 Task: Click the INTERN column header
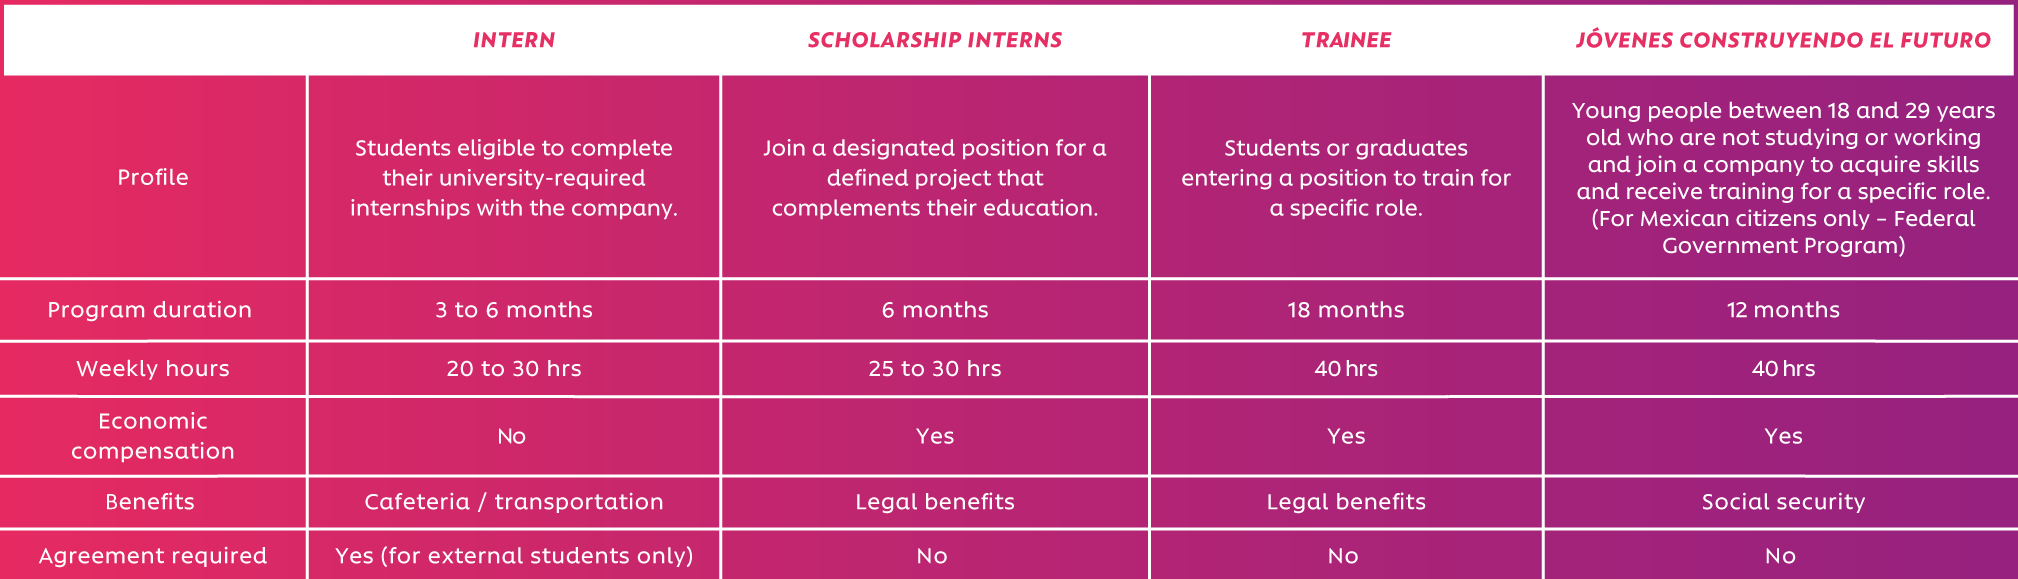[514, 40]
